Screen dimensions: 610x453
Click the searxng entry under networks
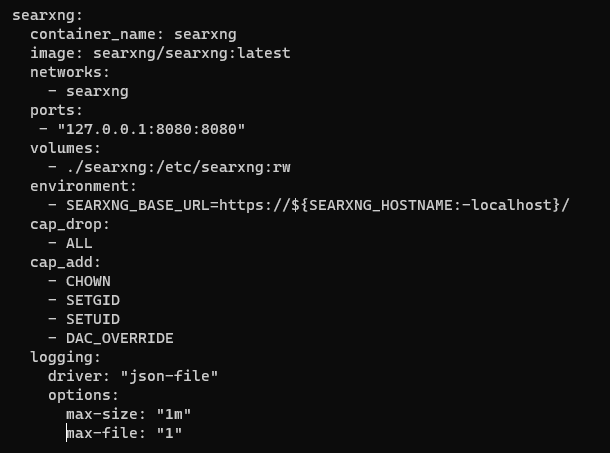pyautogui.click(x=97, y=91)
